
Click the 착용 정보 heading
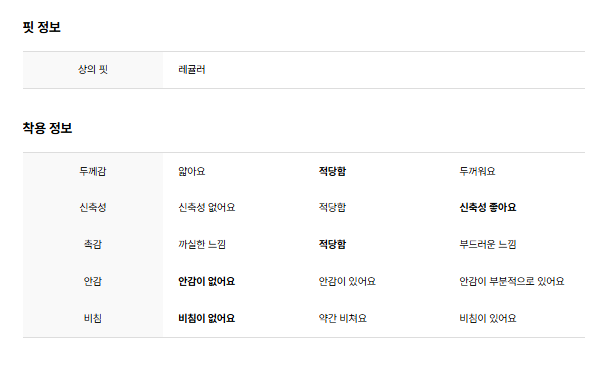pos(47,128)
